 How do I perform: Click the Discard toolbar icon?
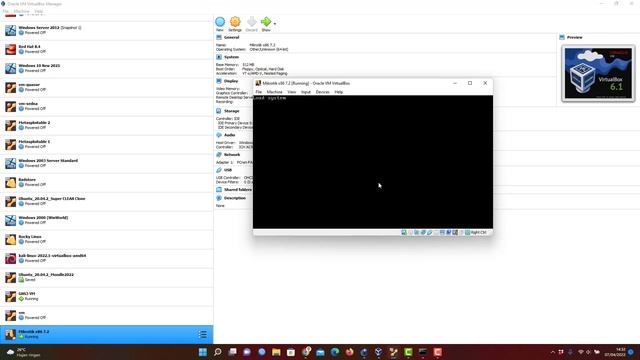pos(251,22)
